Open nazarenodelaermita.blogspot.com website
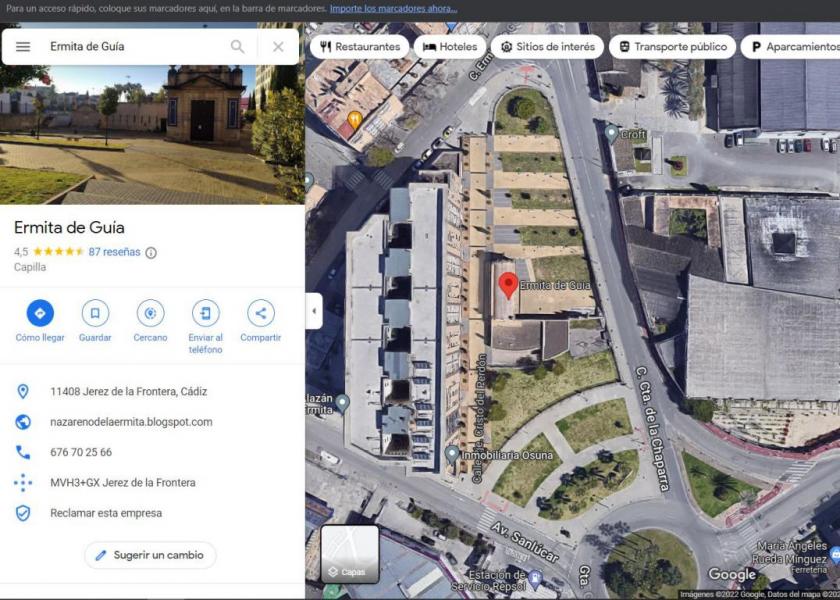 tap(131, 422)
